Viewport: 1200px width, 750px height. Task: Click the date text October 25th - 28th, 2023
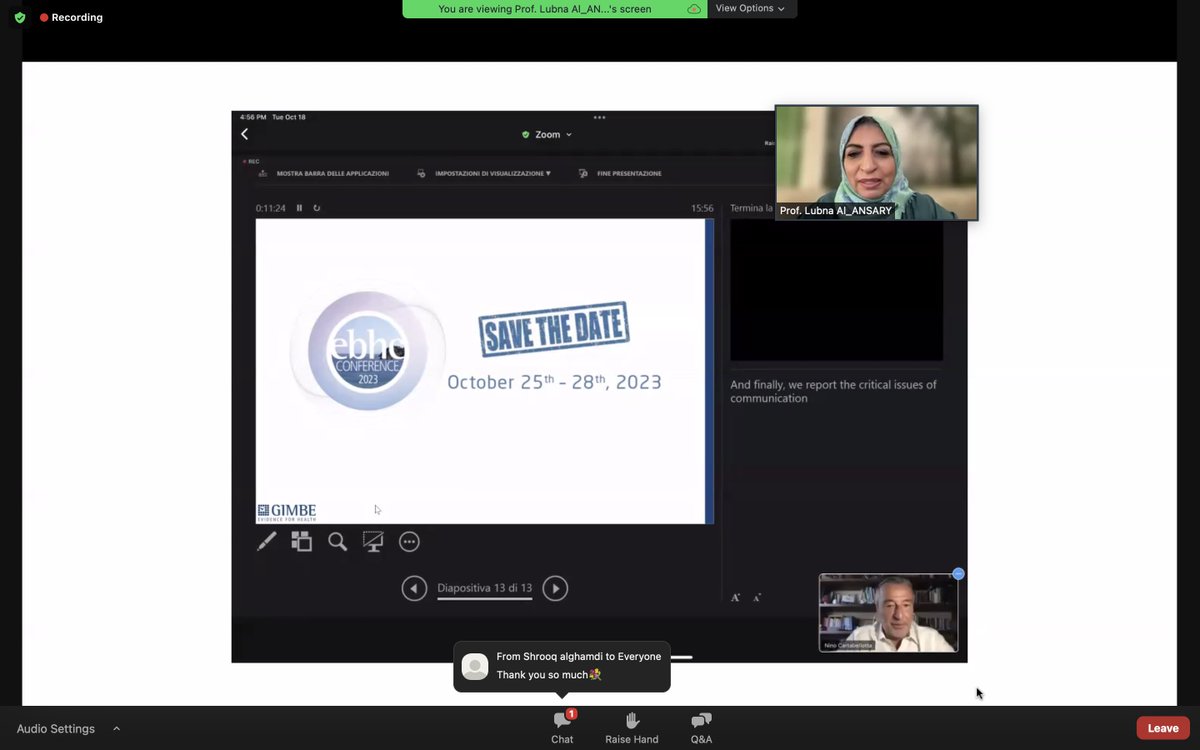pyautogui.click(x=554, y=382)
